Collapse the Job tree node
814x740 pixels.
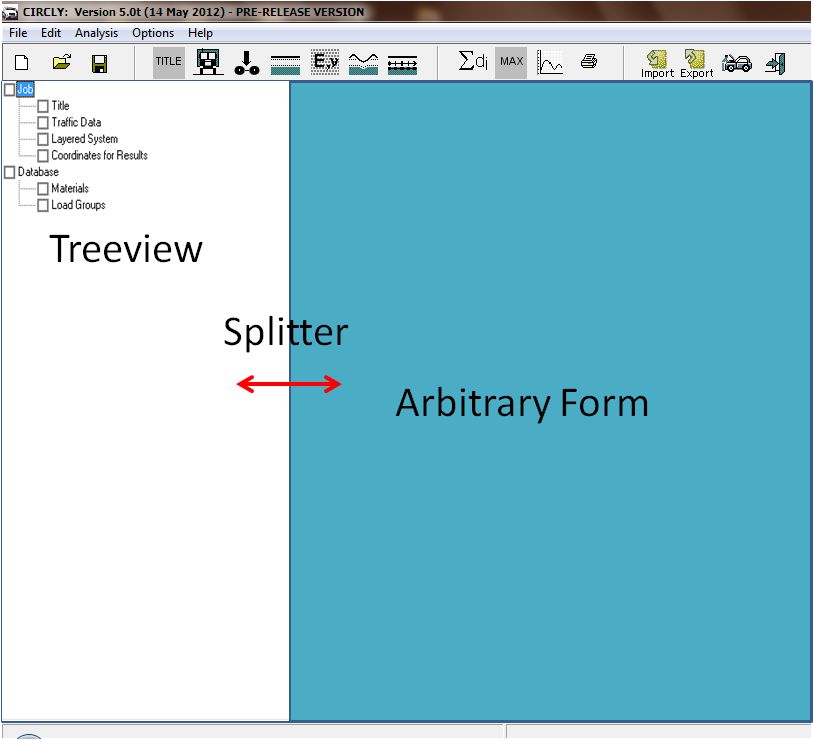[24, 89]
